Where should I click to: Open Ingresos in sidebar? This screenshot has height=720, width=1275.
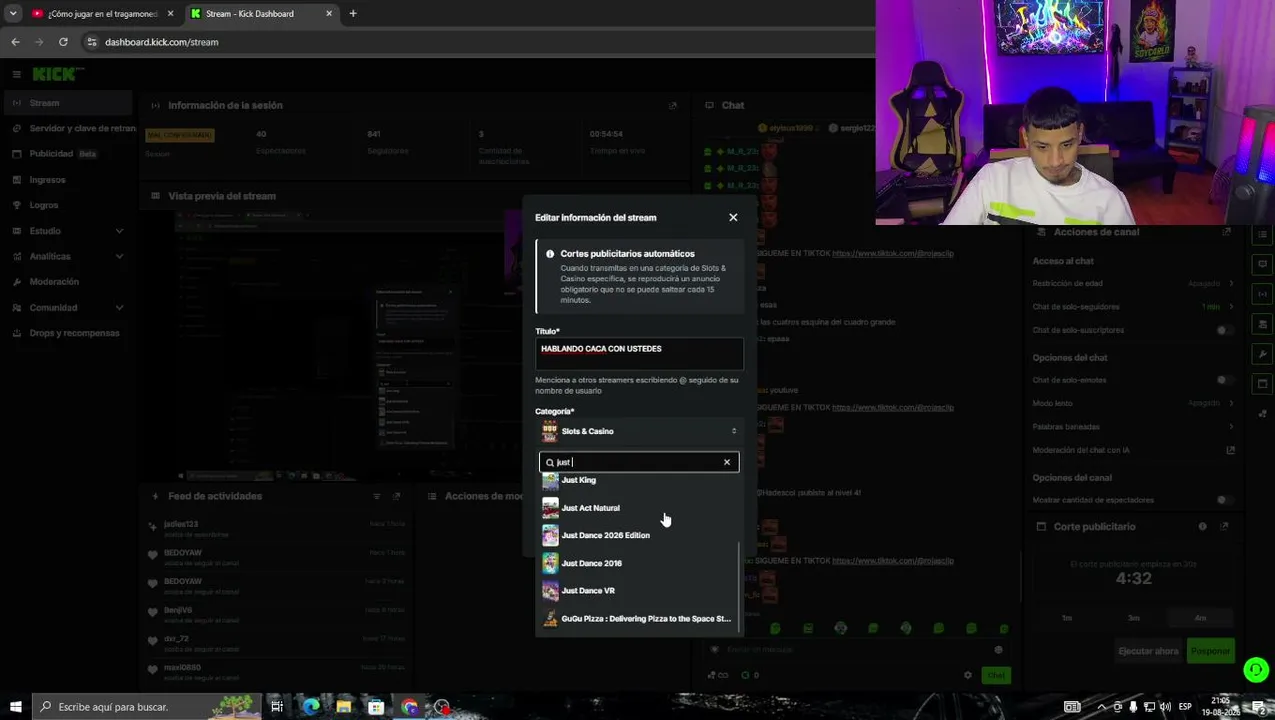click(x=70, y=180)
